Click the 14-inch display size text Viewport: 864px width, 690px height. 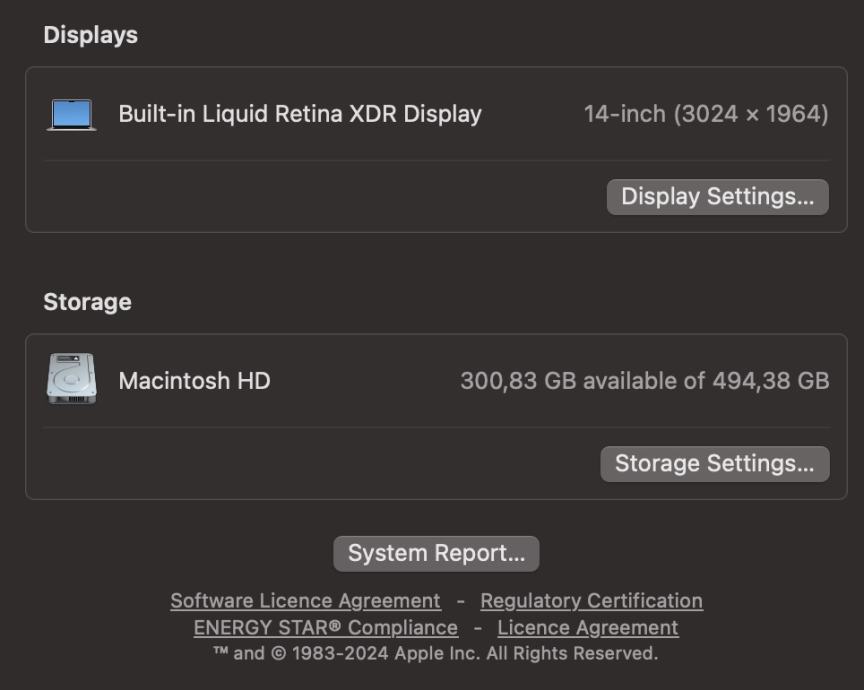(624, 114)
